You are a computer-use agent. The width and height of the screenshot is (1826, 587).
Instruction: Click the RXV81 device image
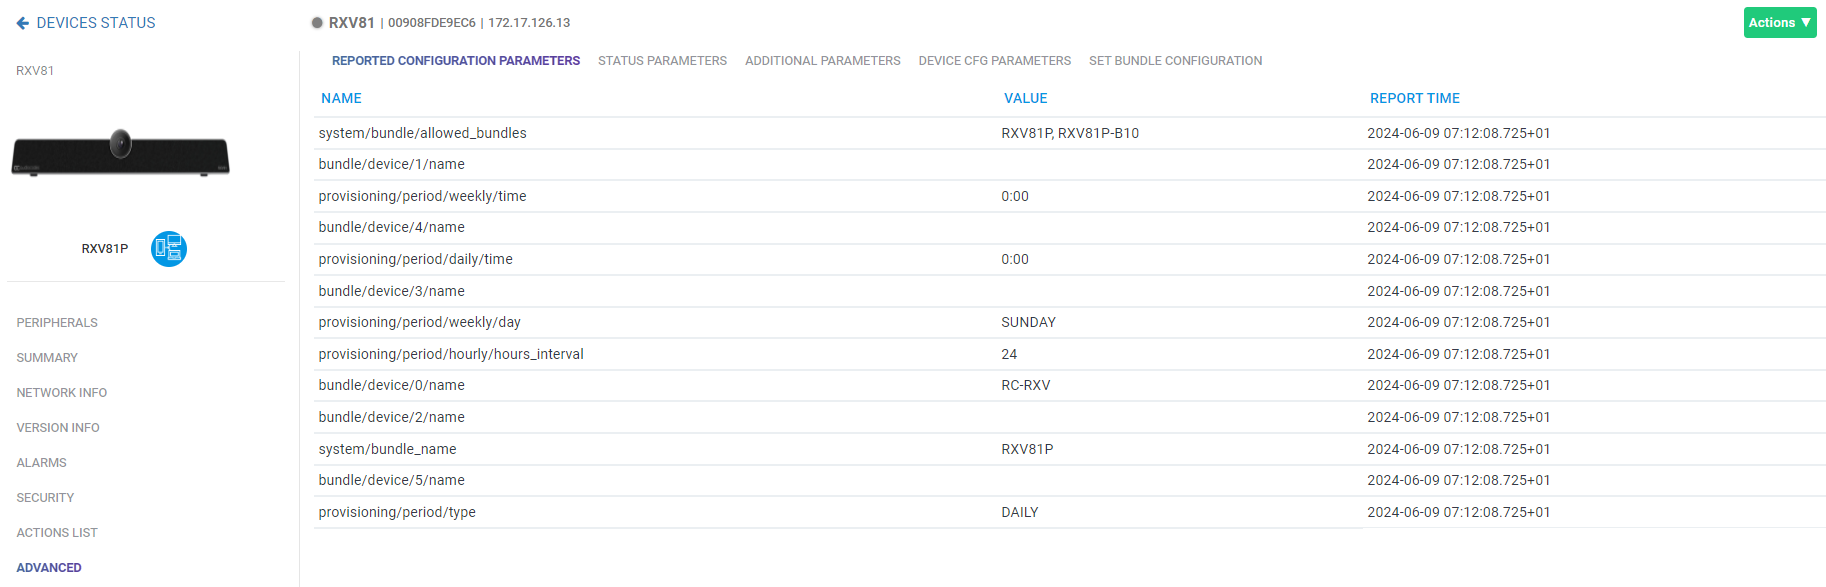coord(120,153)
